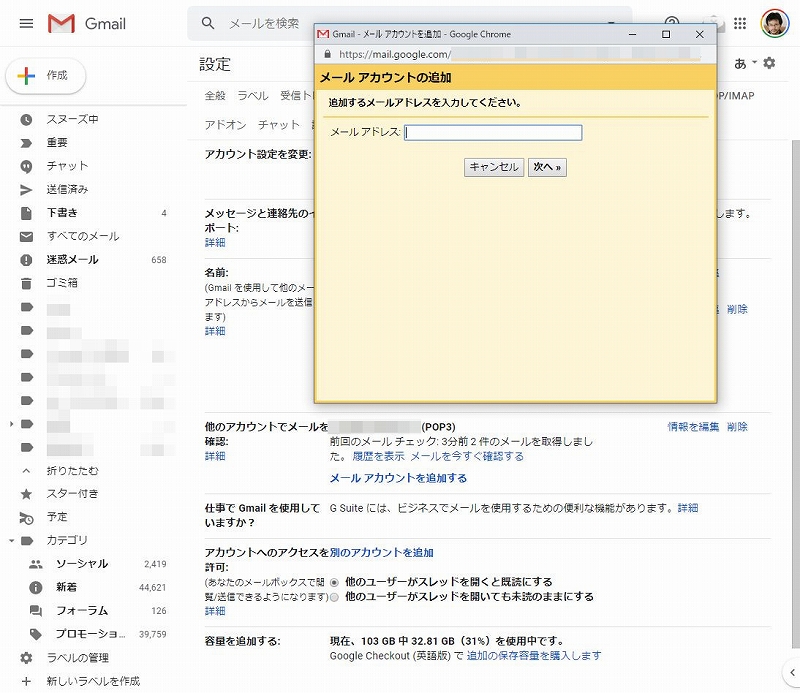Click 詳細 link under 名前 section
This screenshot has height=693, width=800.
click(x=215, y=331)
